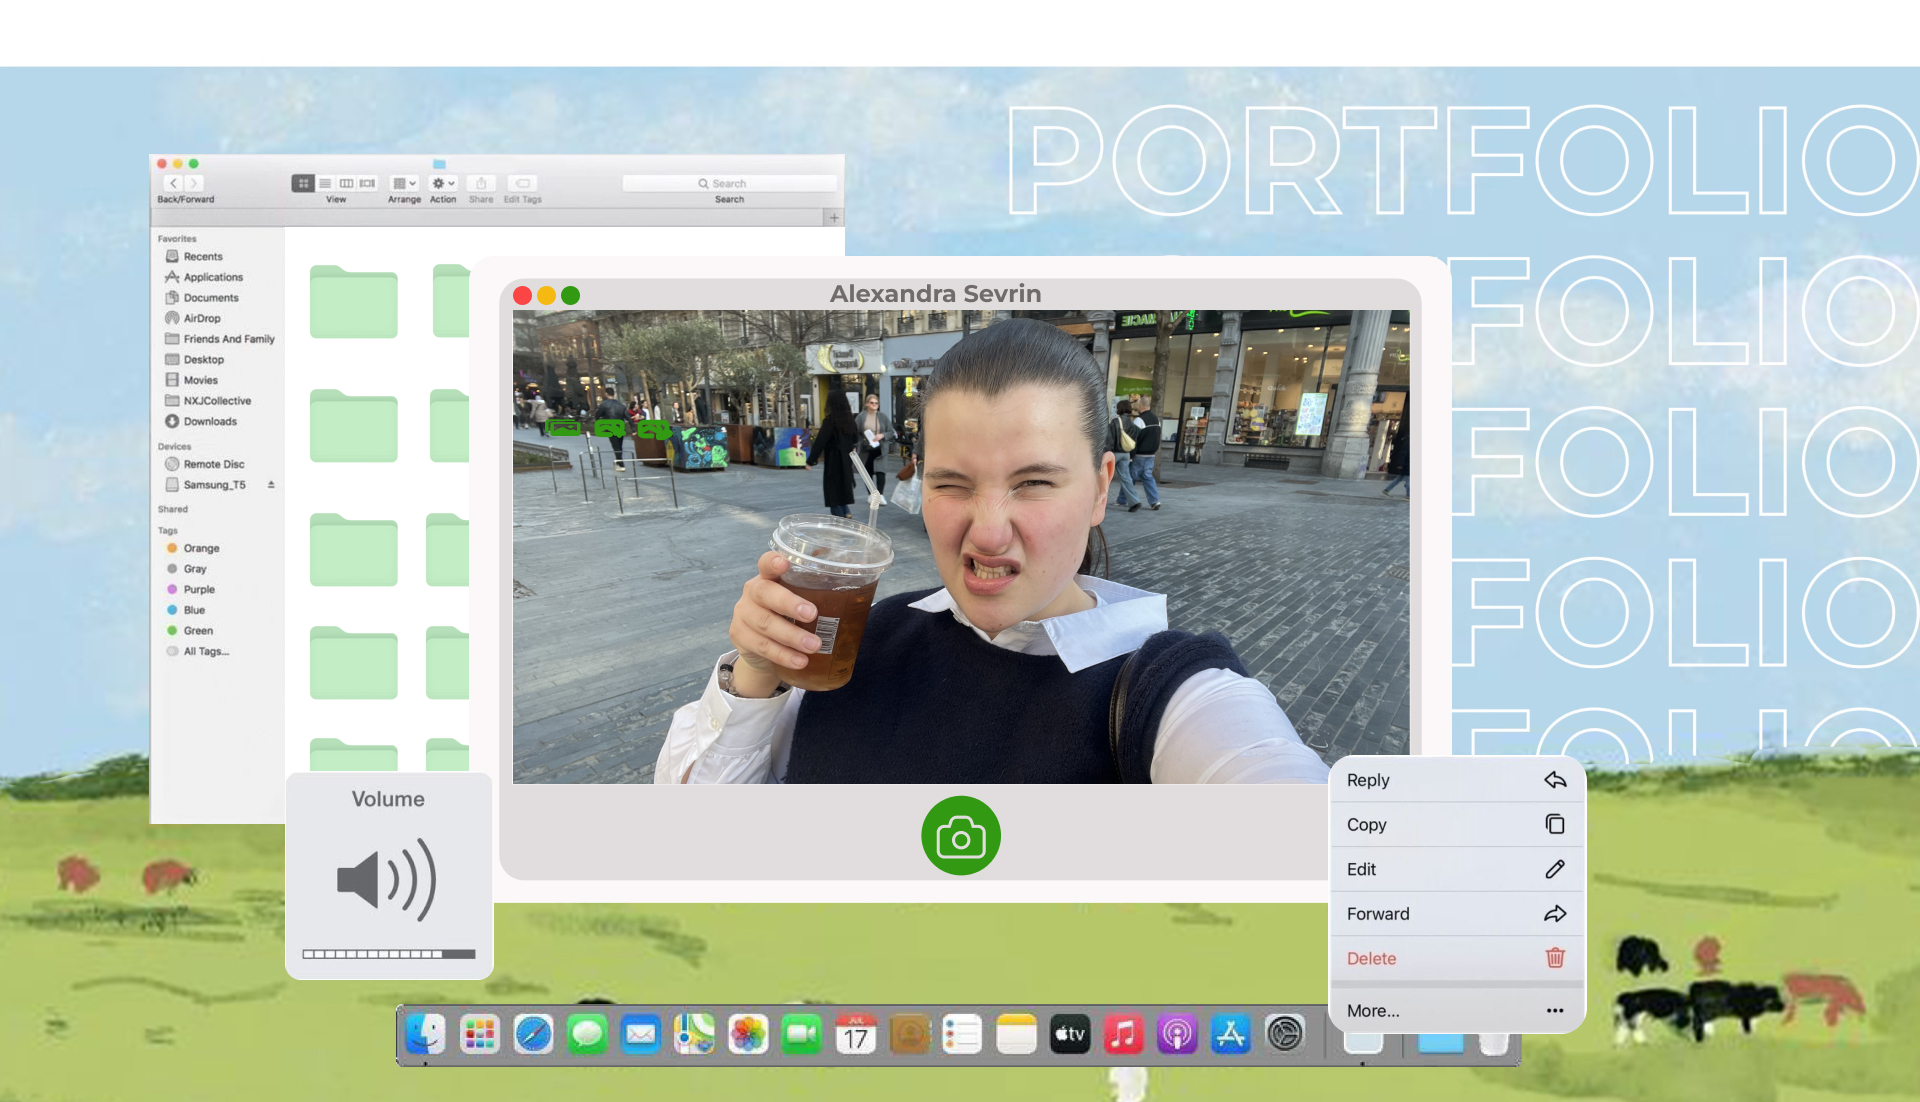The image size is (1920, 1102).
Task: Select AirDrop in the Finder sidebar
Action: 193,318
